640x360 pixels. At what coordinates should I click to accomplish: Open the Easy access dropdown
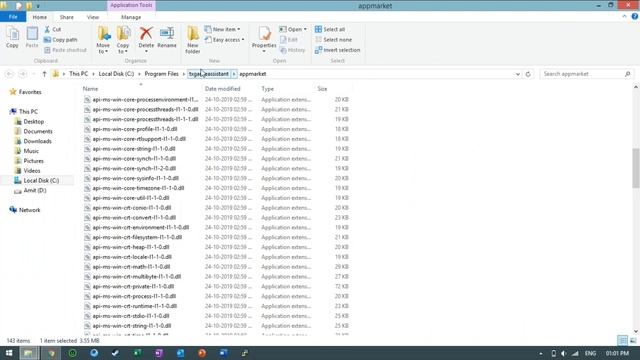point(224,40)
